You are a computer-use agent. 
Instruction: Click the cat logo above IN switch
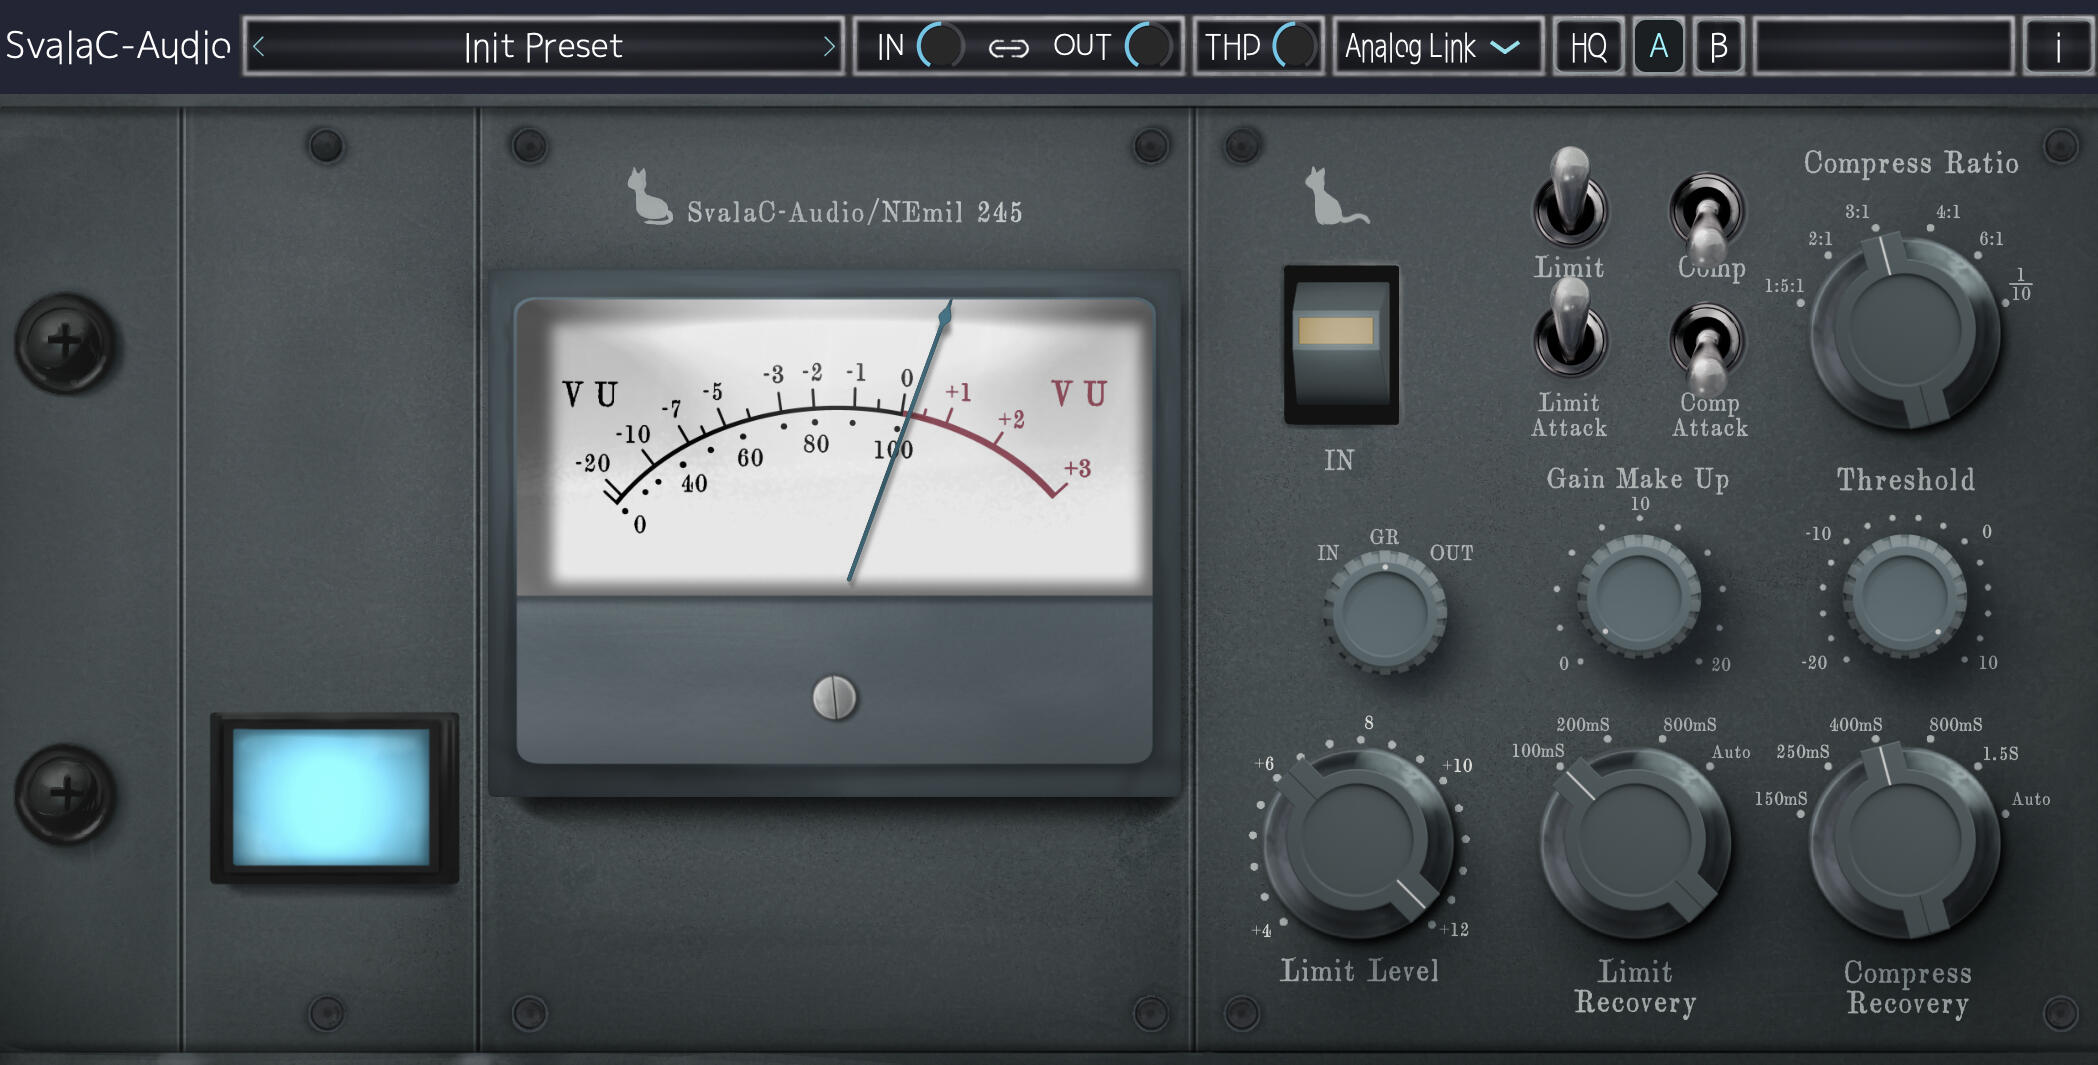[x=1335, y=196]
